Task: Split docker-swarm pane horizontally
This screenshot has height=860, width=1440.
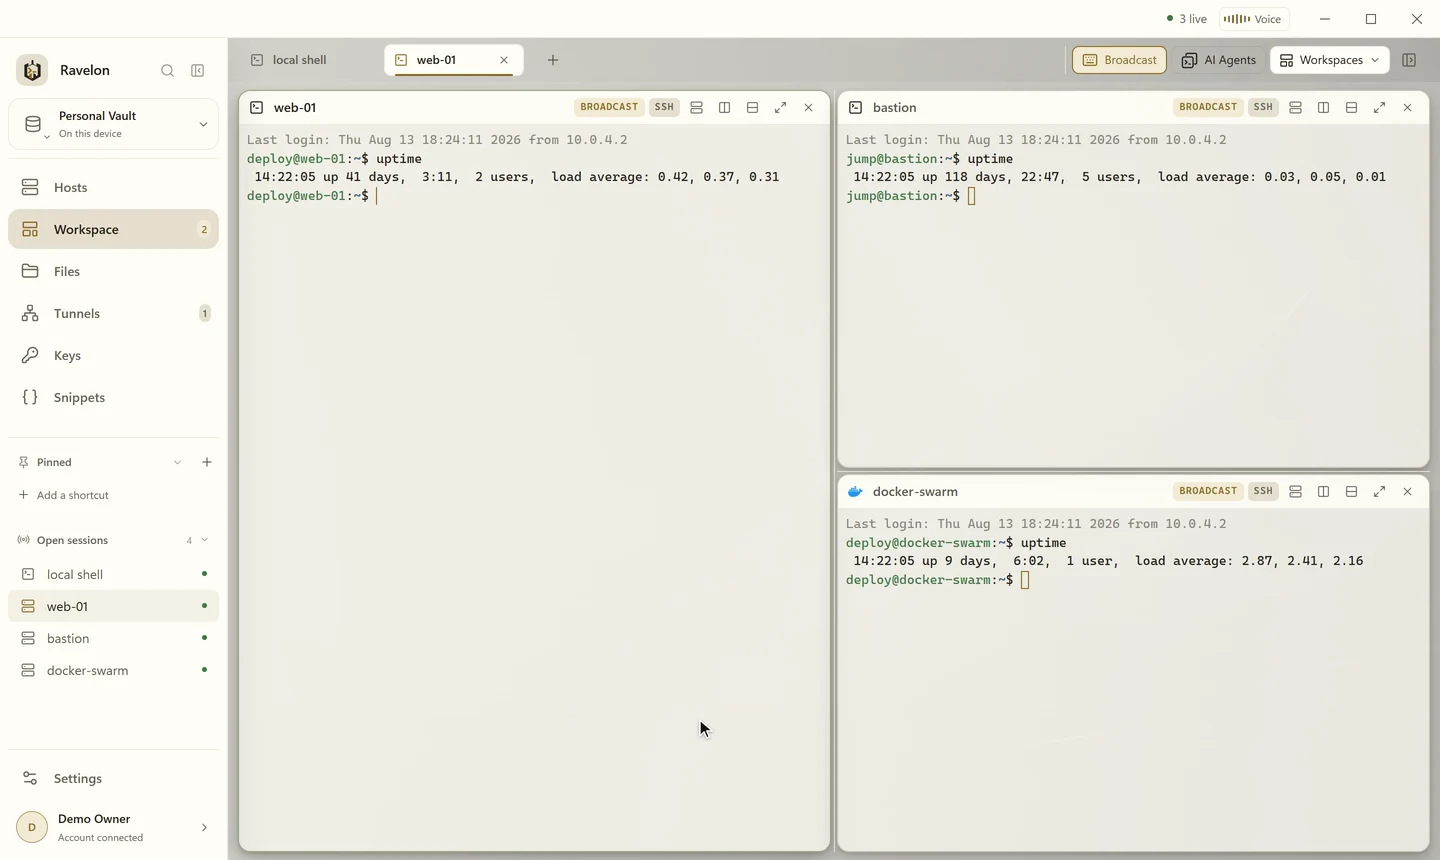Action: click(1351, 491)
